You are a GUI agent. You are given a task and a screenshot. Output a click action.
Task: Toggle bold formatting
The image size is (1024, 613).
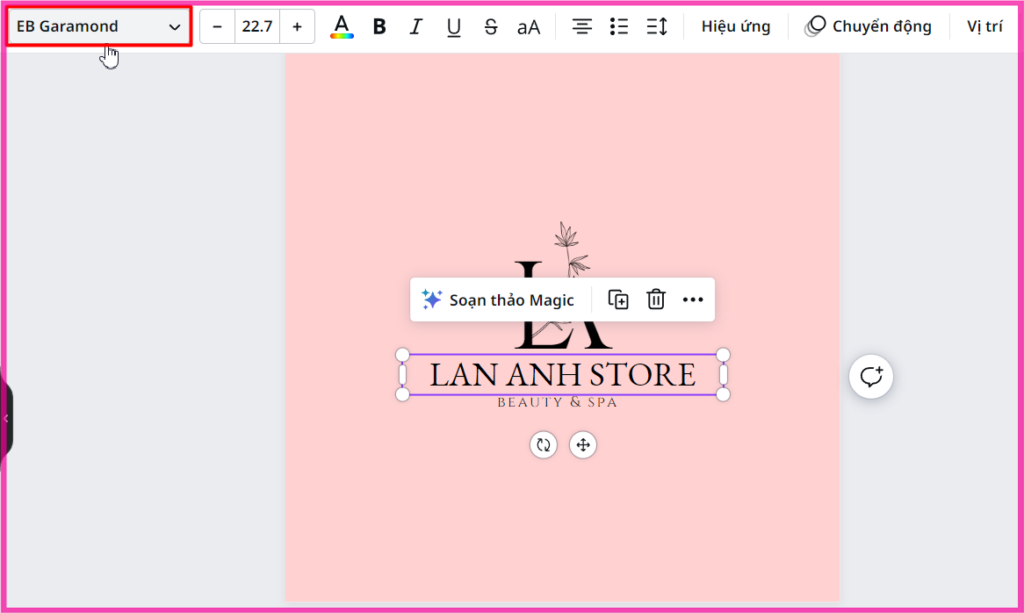[379, 27]
